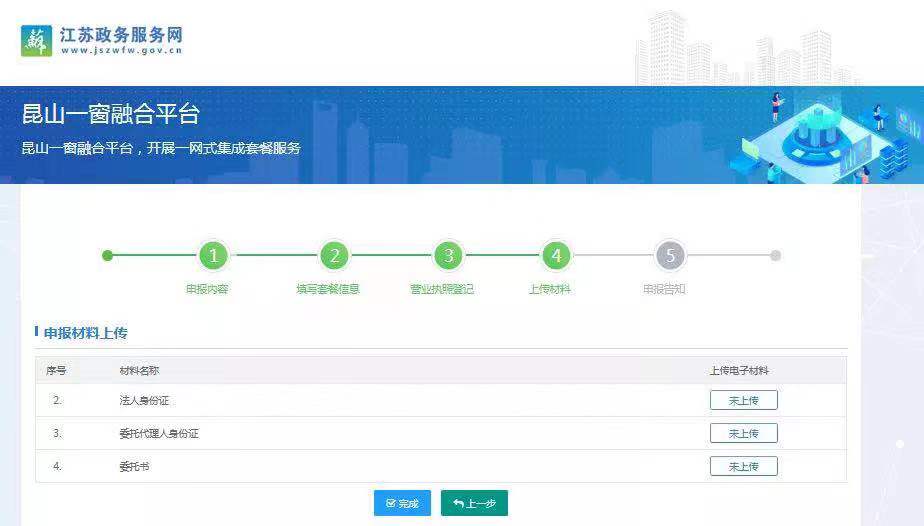Click 未上传 button in the 委托书 row
This screenshot has width=924, height=526.
tap(743, 466)
